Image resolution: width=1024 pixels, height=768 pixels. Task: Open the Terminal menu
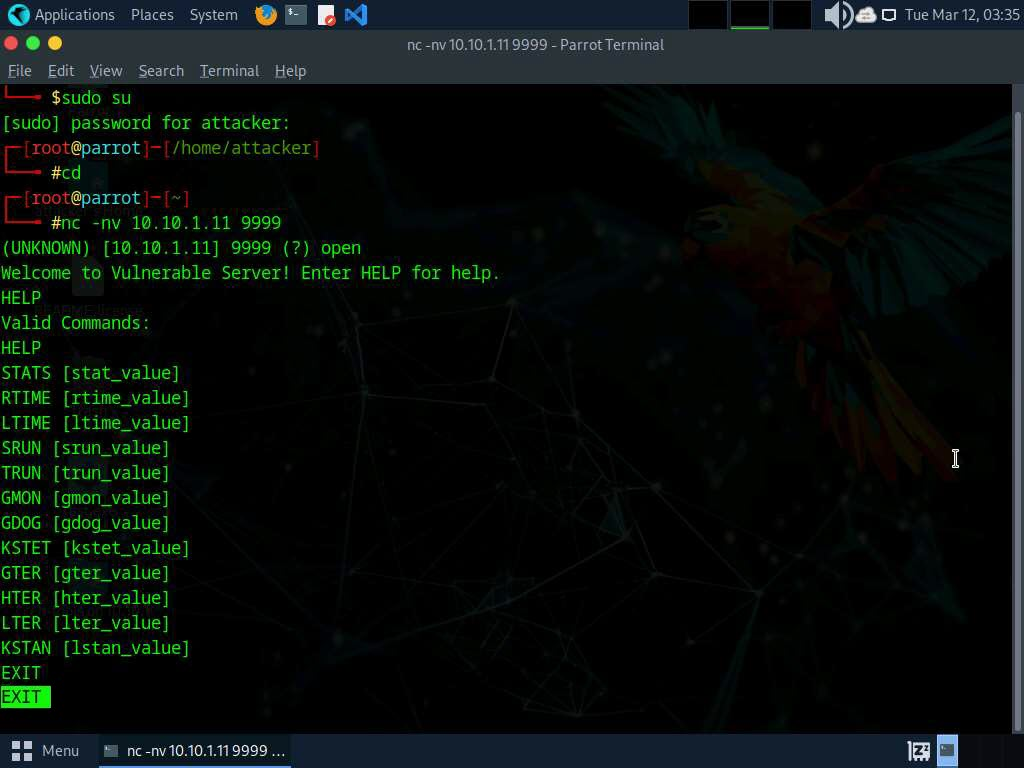pos(229,71)
